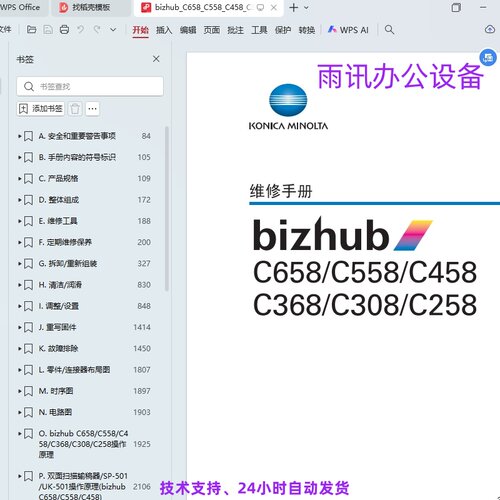The height and width of the screenshot is (500, 500).
Task: Add a new tab with plus icon
Action: (x=294, y=7)
